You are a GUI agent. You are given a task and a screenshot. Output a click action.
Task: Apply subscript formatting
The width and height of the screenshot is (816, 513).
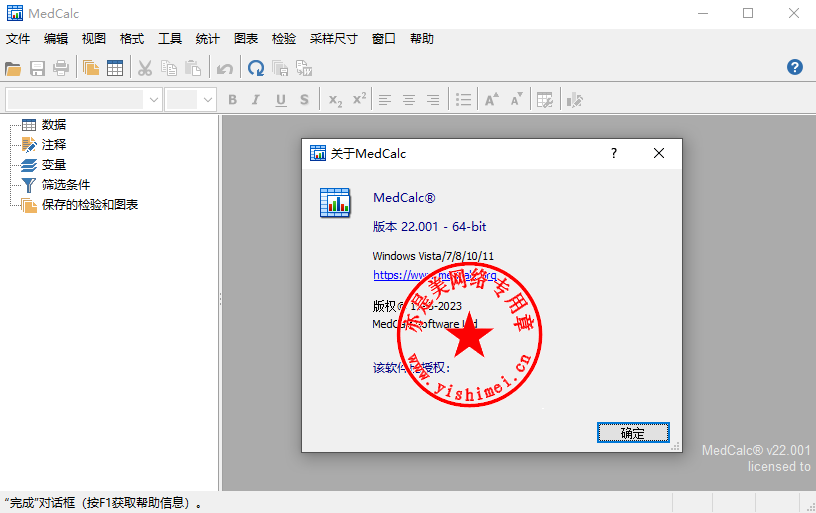coord(336,100)
